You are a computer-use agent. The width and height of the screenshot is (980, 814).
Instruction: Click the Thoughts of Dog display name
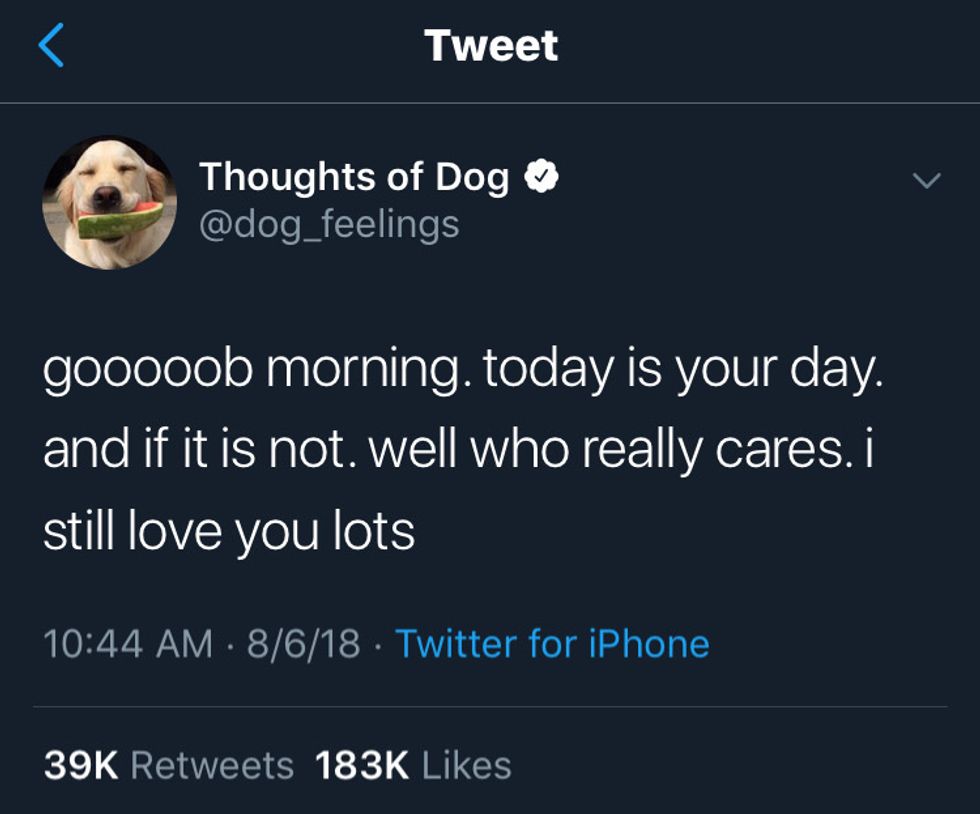coord(354,178)
